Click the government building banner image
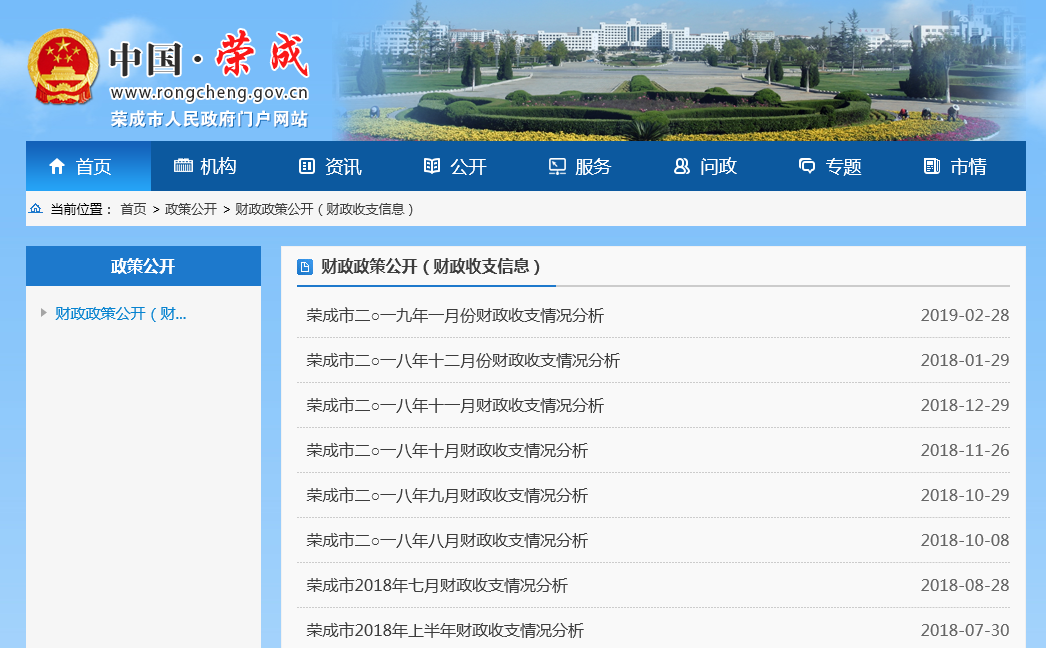1046x648 pixels. coord(680,70)
